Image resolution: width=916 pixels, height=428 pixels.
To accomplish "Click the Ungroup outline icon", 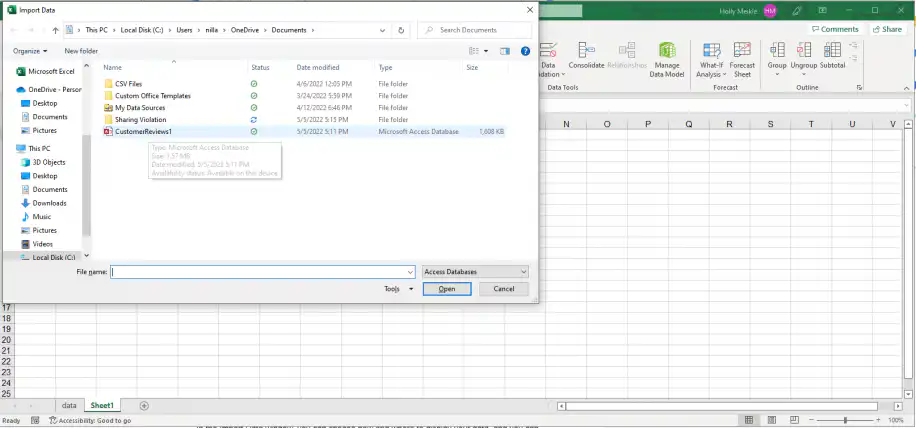I will 803,60.
